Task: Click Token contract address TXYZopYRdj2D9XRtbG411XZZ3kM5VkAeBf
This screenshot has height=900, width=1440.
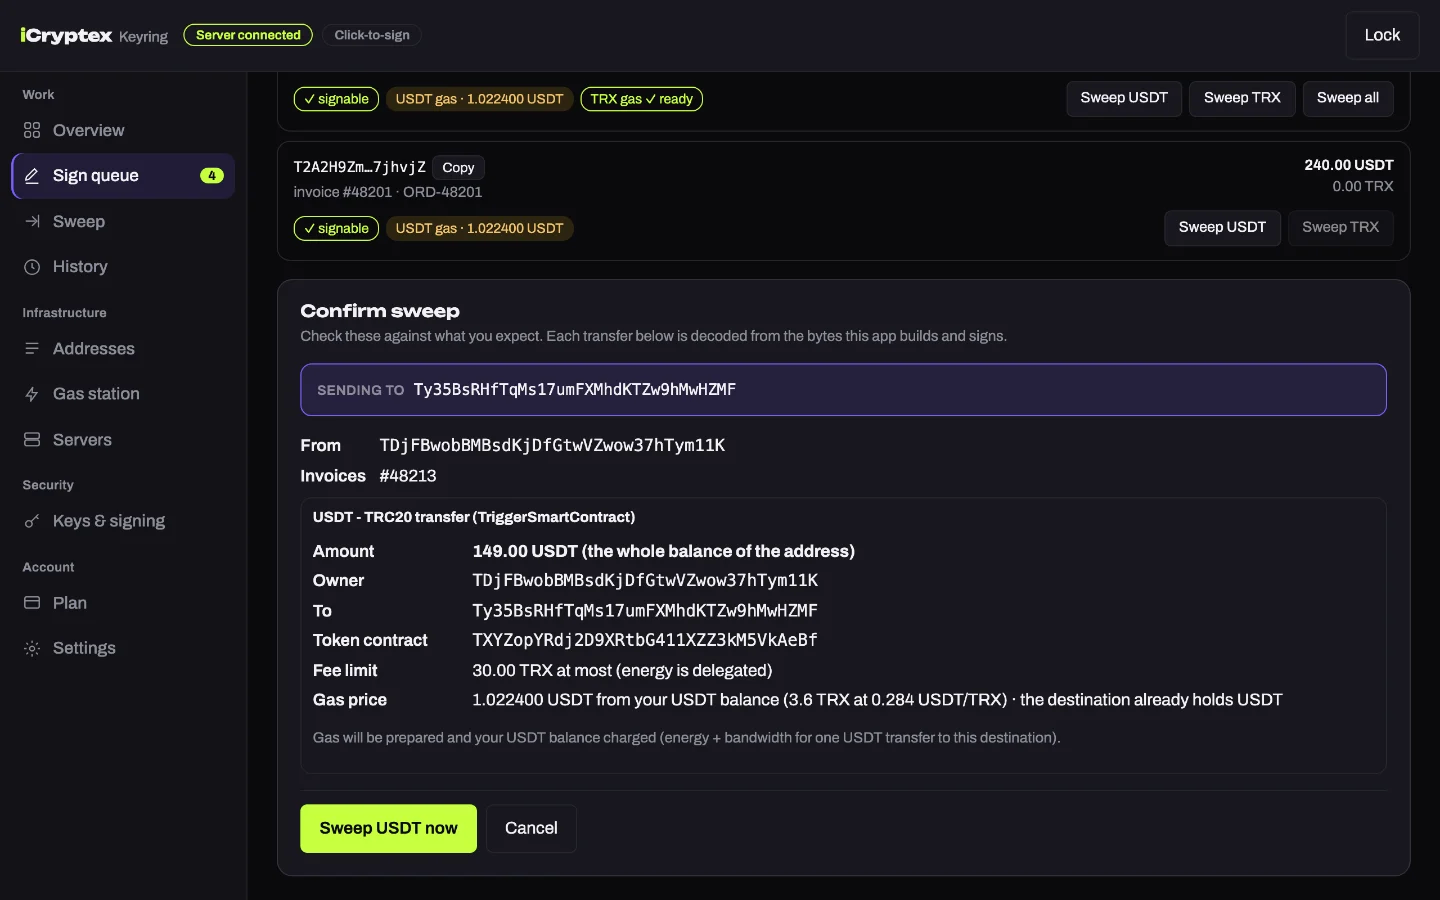Action: point(645,640)
